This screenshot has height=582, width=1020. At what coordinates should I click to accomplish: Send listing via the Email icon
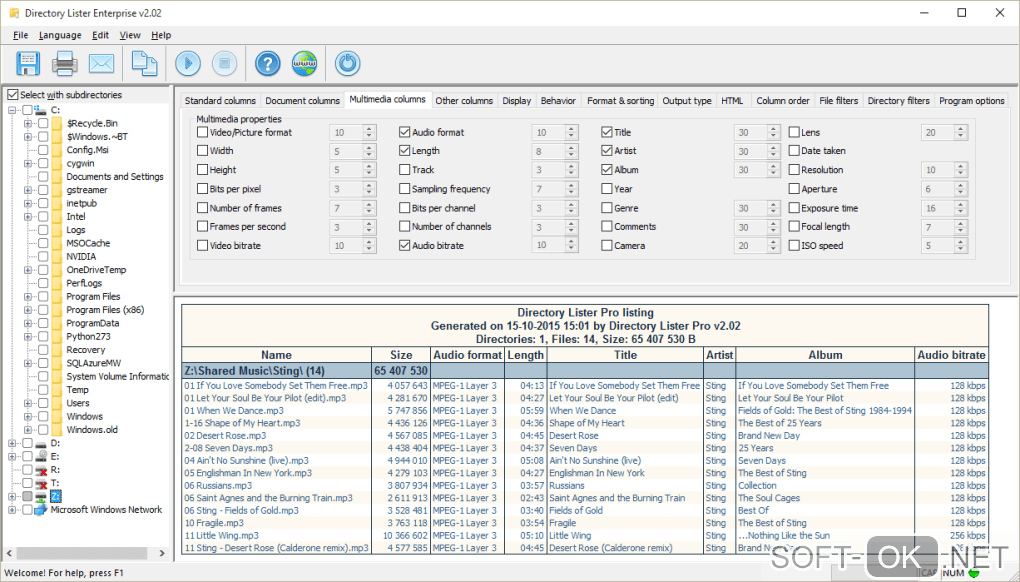[101, 63]
